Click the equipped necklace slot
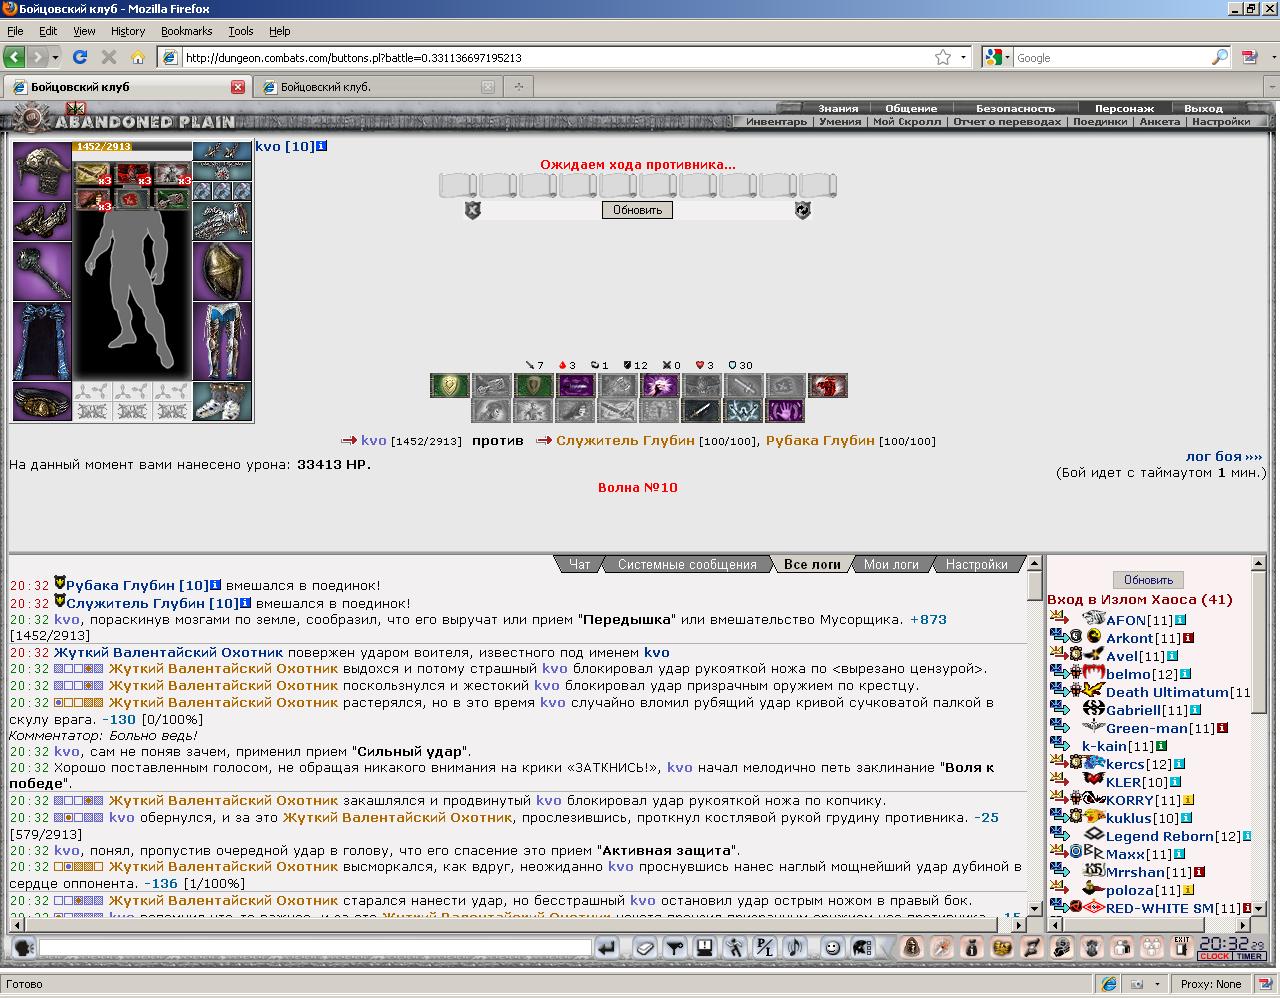Screen dimensions: 1280x998 [222, 171]
